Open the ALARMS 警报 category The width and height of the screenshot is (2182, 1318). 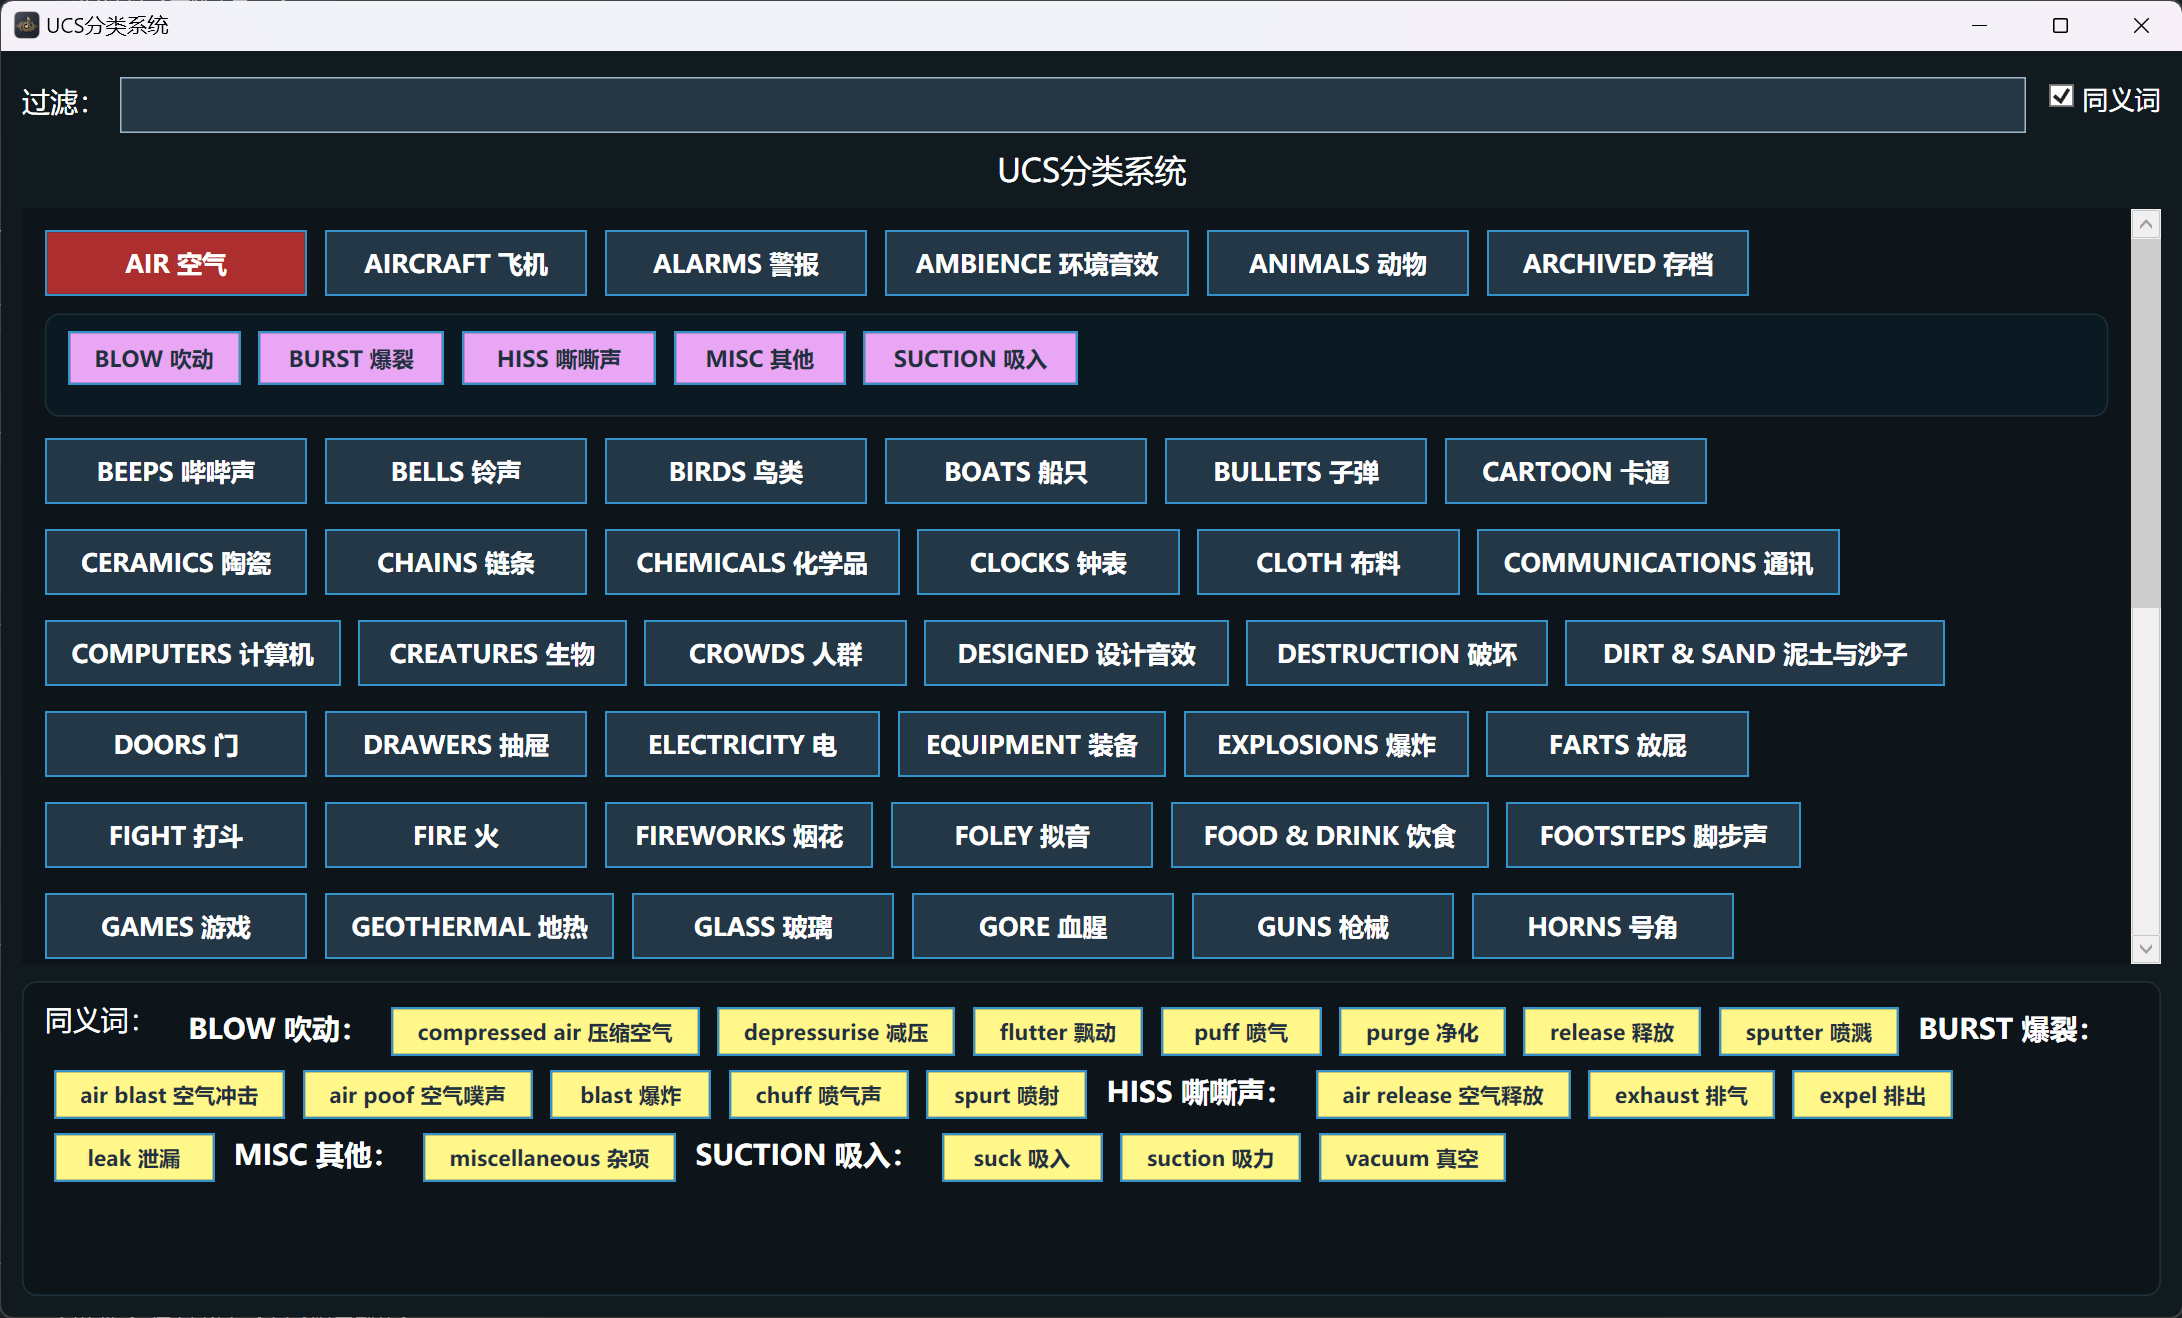click(x=736, y=263)
